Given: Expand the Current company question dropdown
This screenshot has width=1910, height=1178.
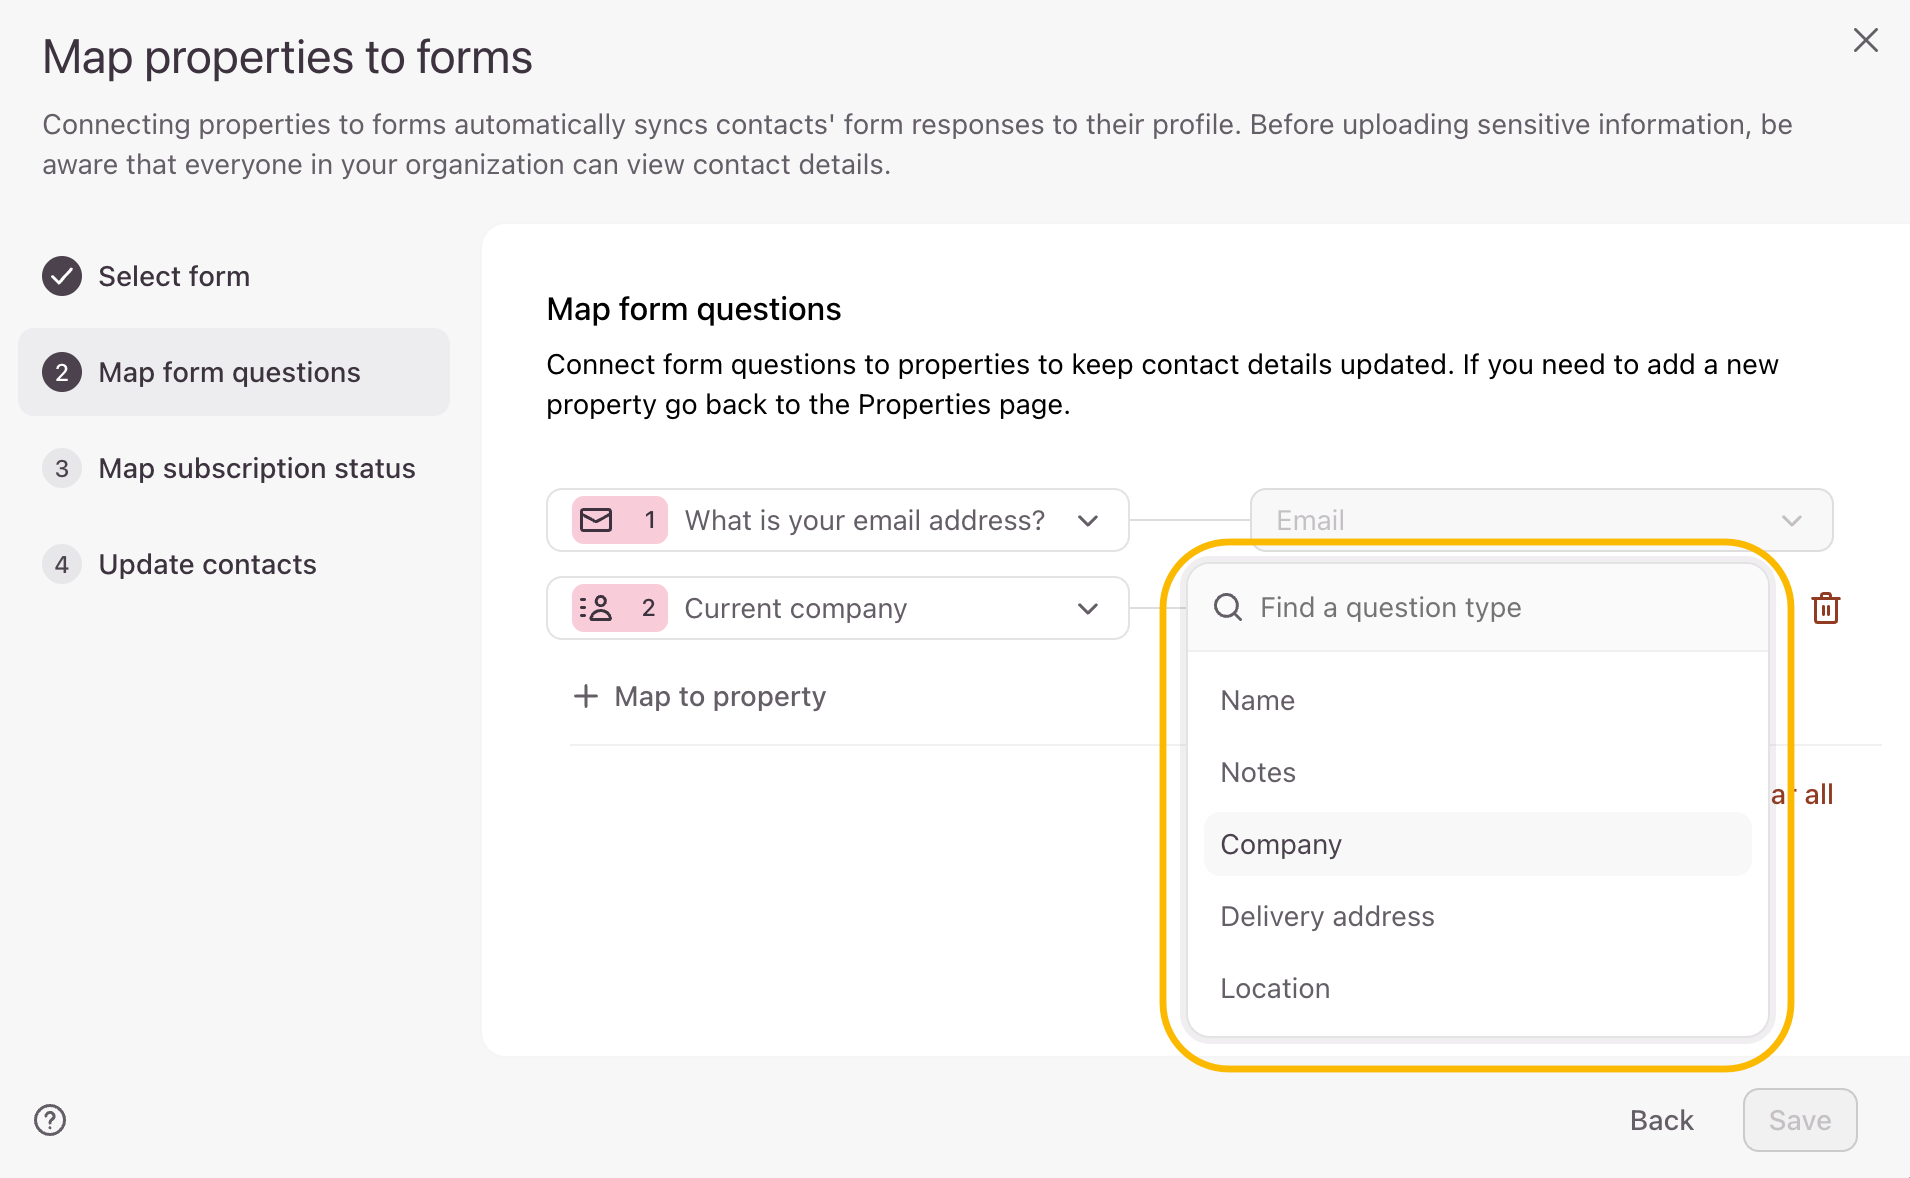Looking at the screenshot, I should click(1088, 608).
